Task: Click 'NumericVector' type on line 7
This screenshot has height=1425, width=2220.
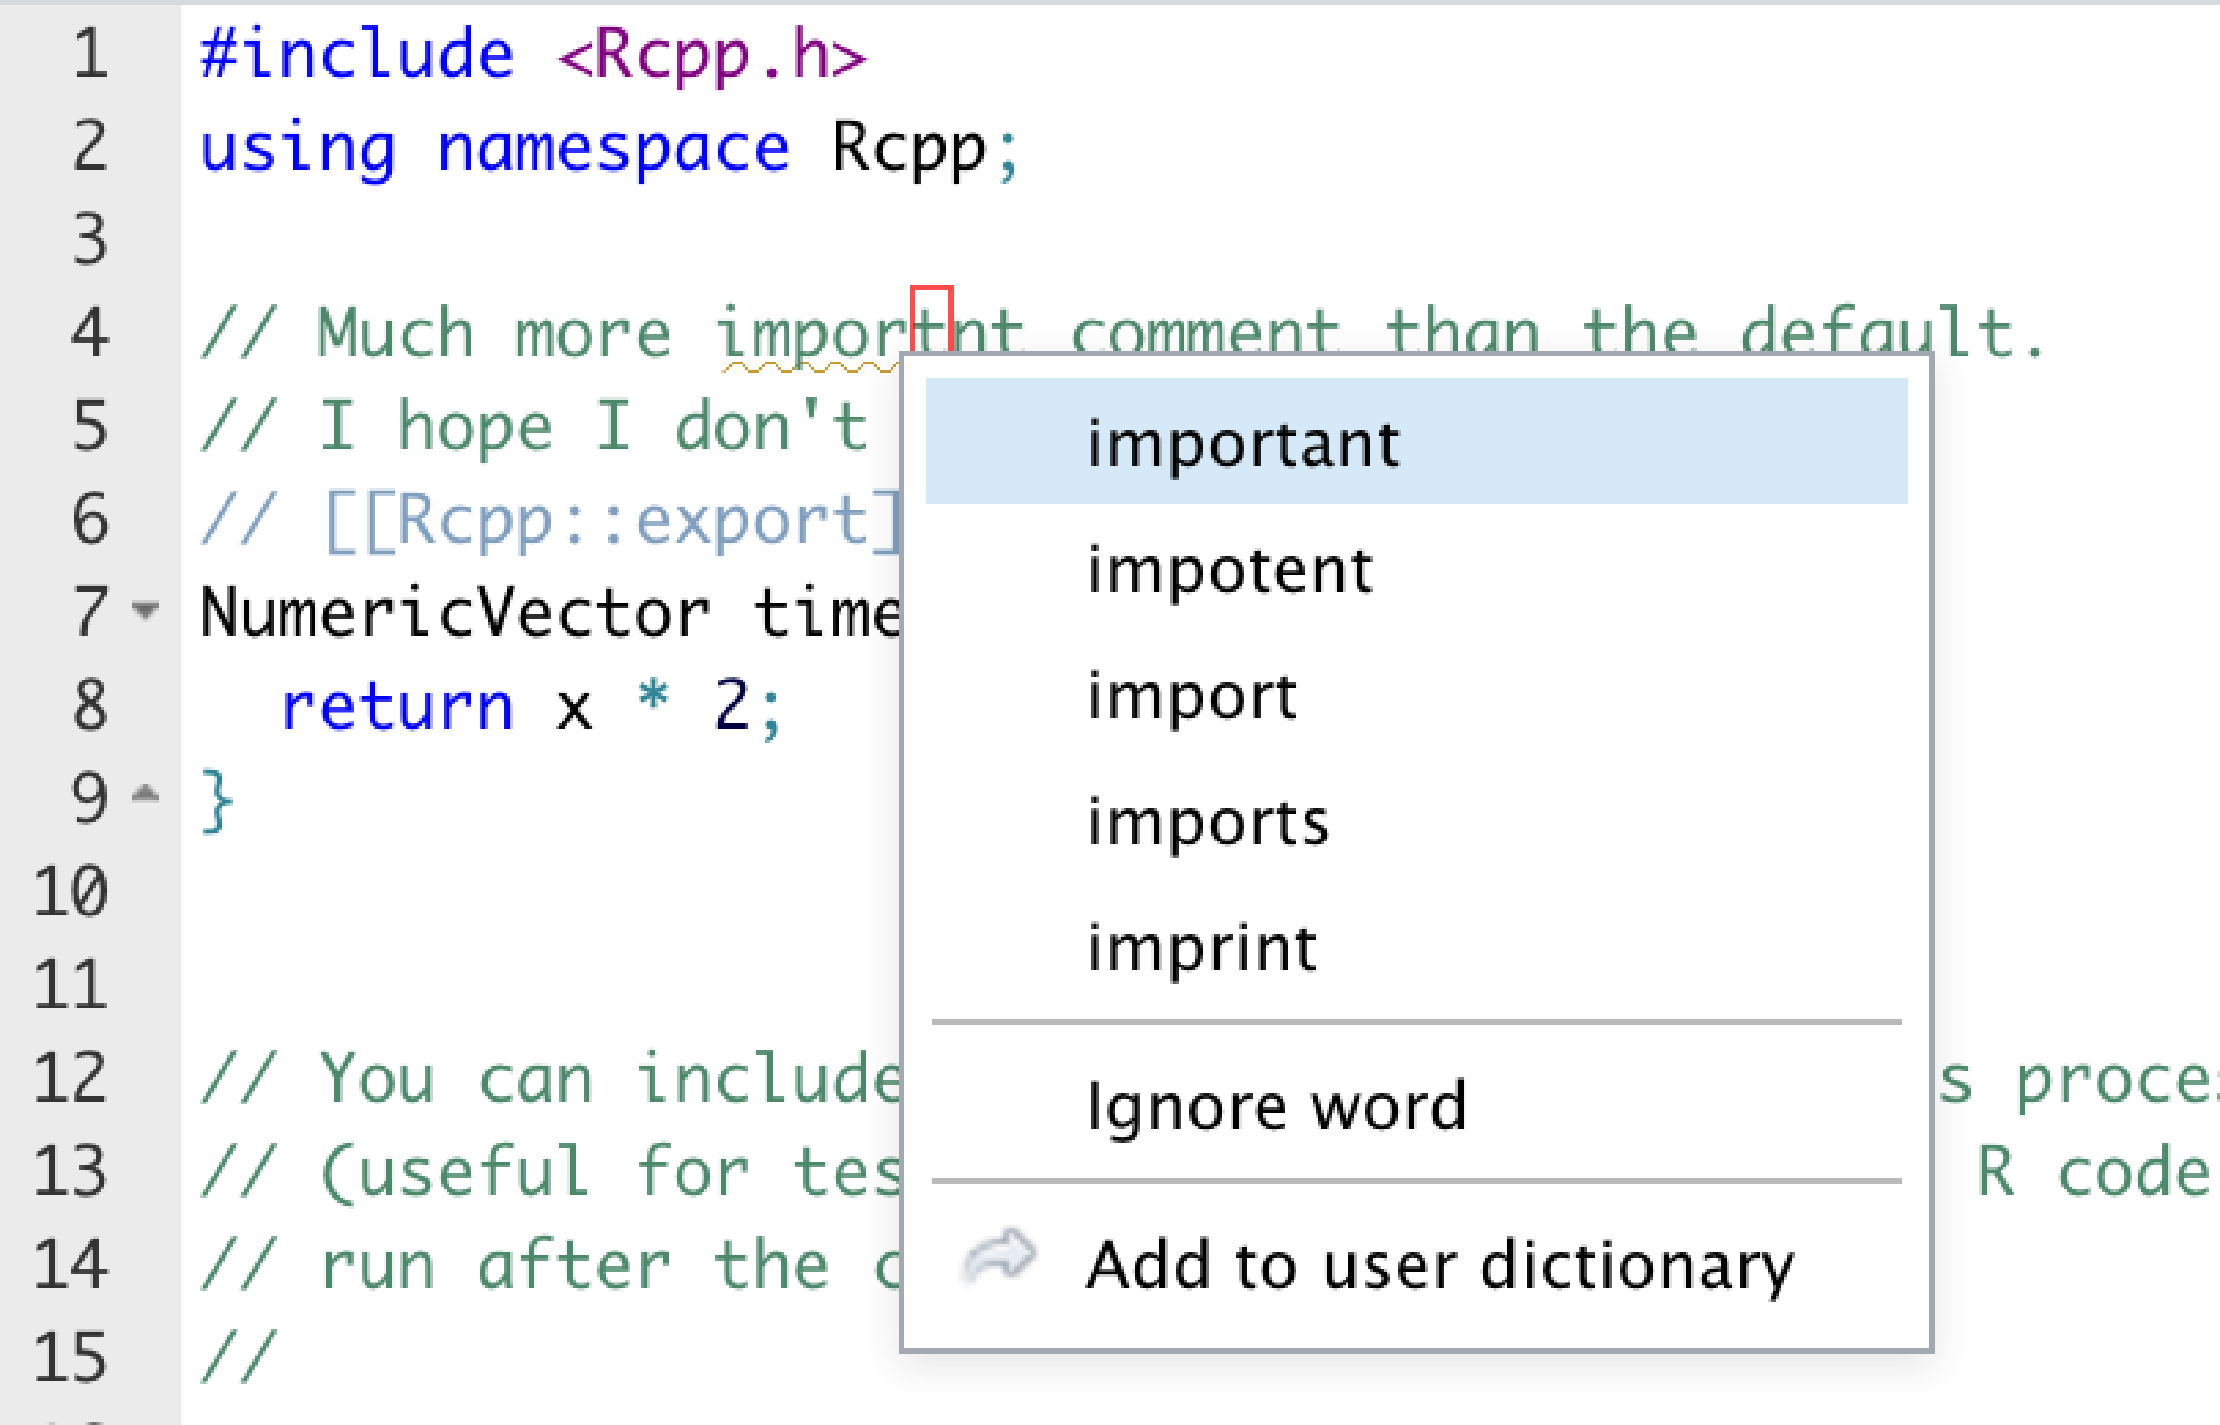Action: (x=454, y=612)
